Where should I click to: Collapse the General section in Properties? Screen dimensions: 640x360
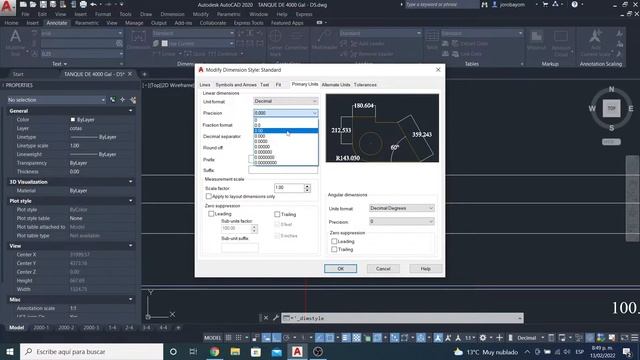(x=131, y=111)
